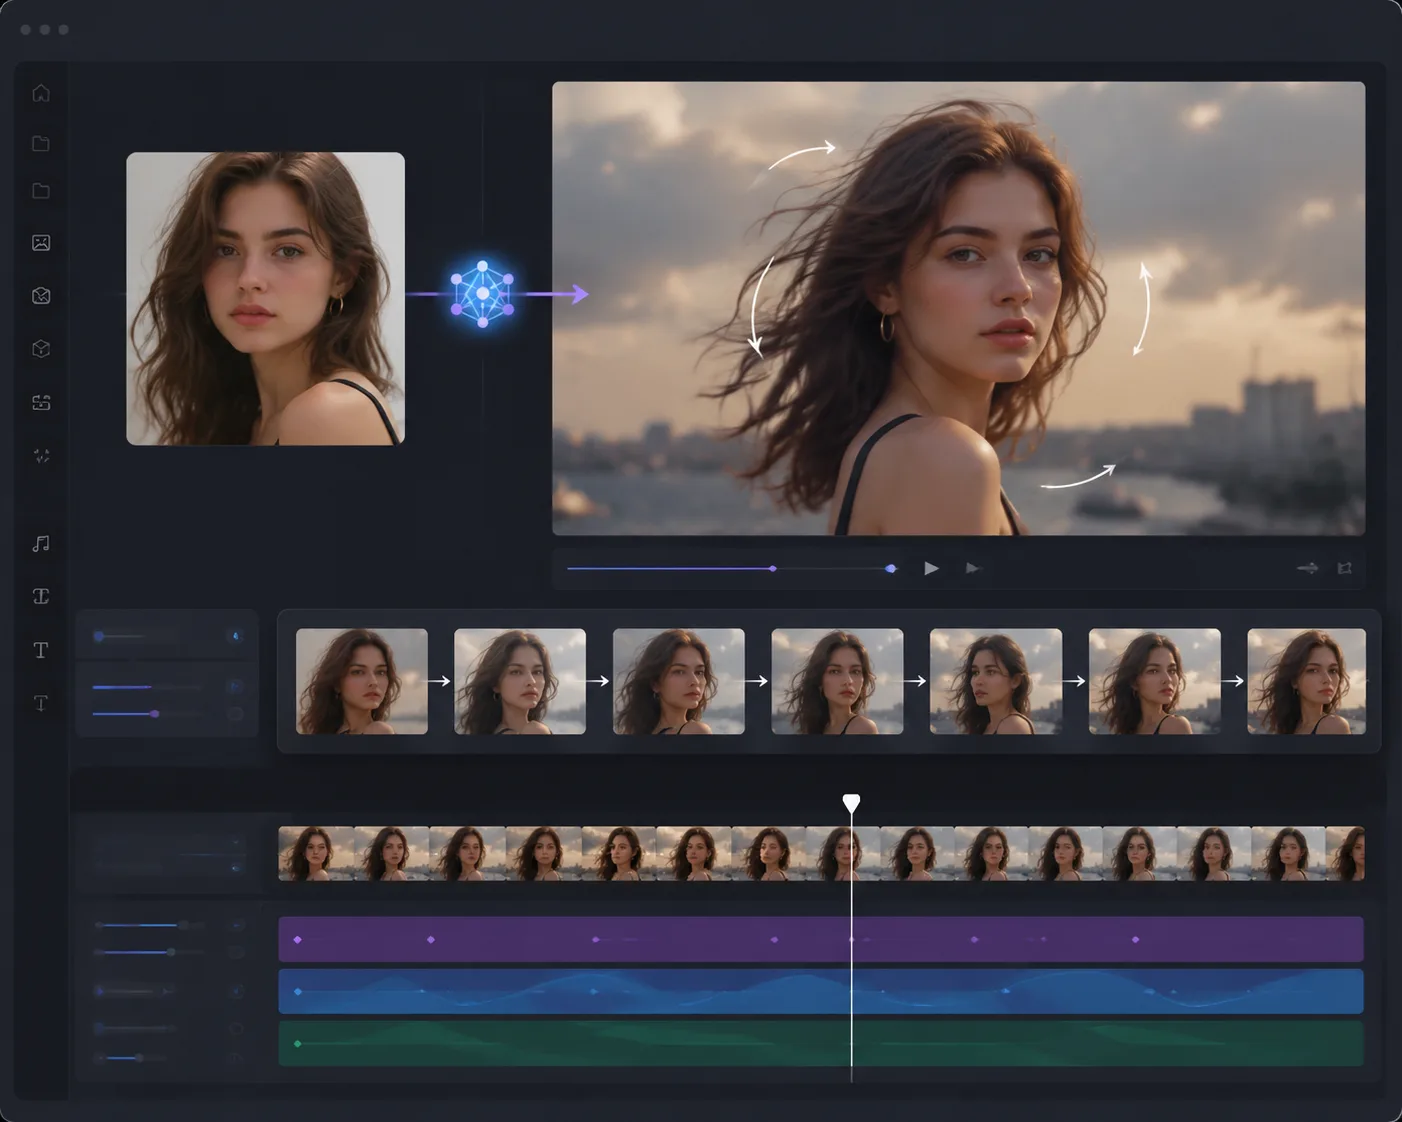Select the dim T icon at the sidebar bottom
The image size is (1402, 1122).
tap(41, 703)
